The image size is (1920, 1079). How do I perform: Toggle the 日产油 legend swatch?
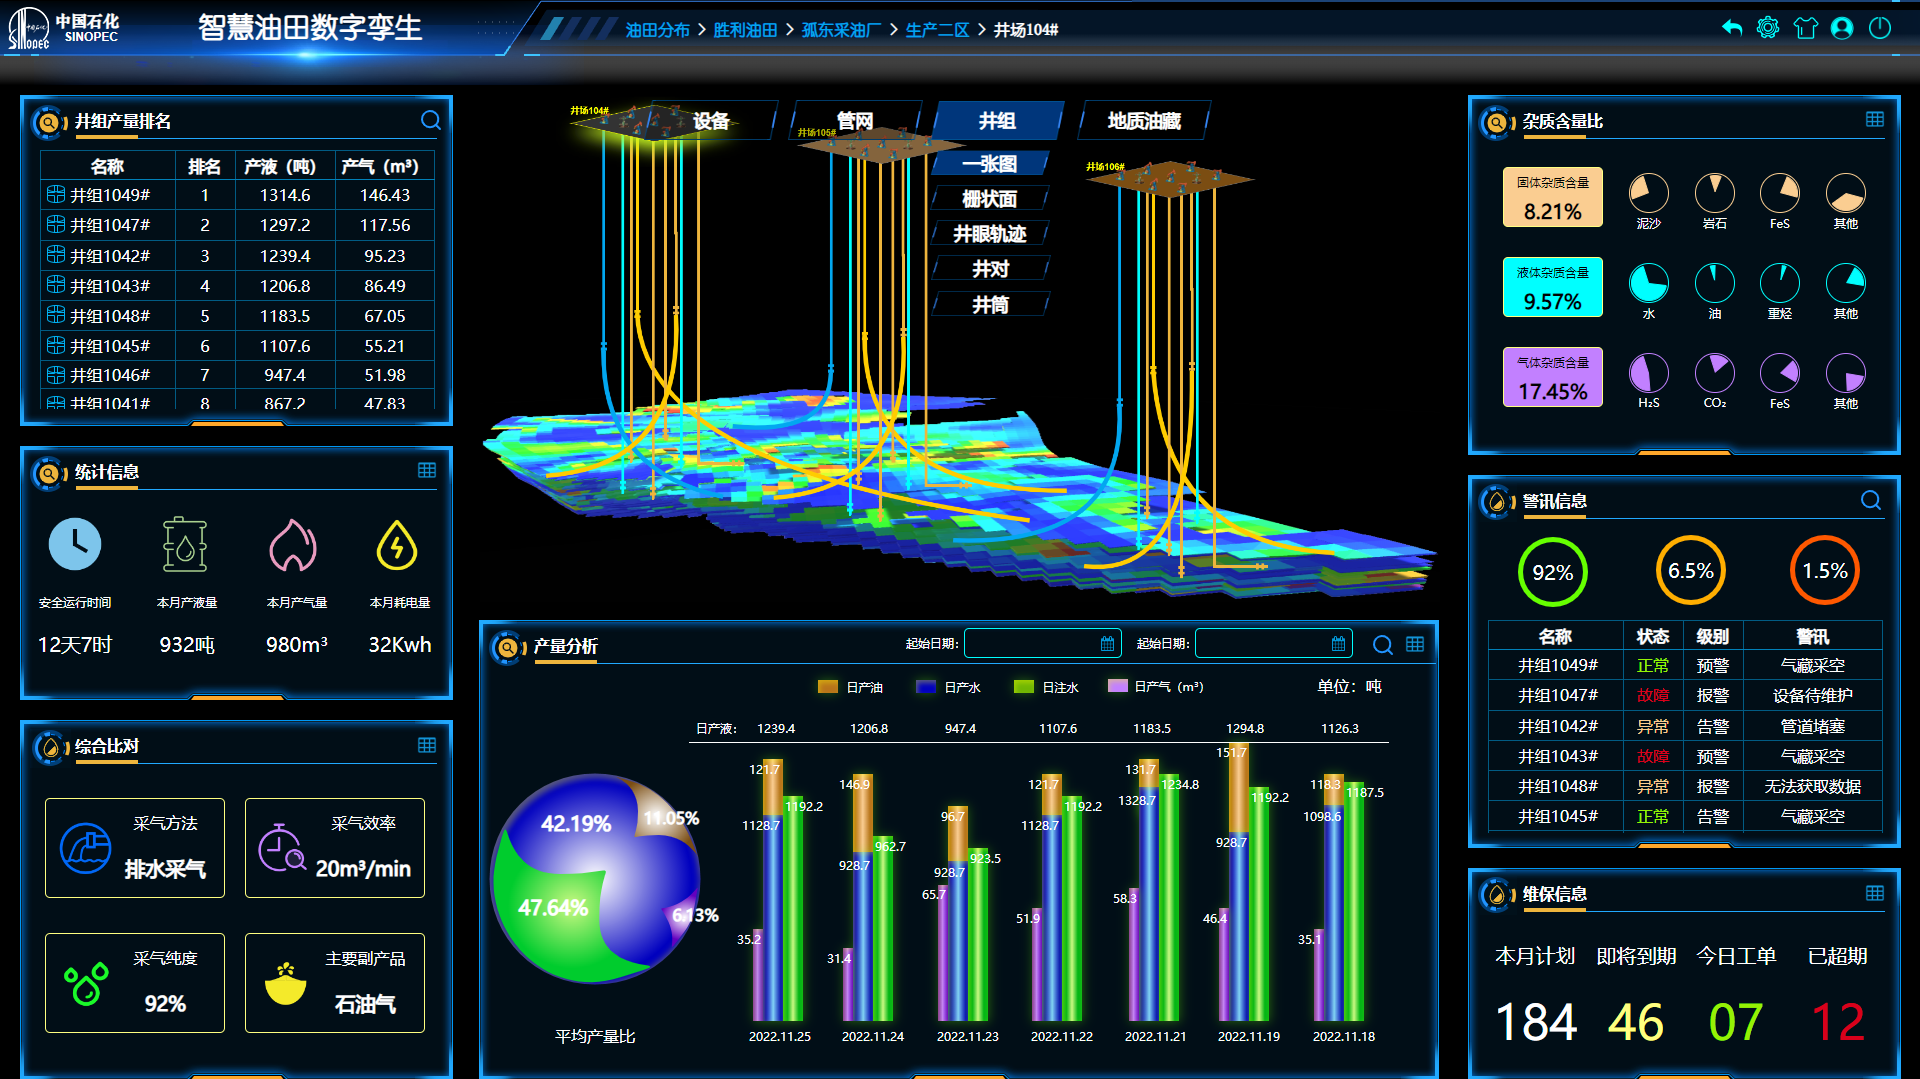827,687
